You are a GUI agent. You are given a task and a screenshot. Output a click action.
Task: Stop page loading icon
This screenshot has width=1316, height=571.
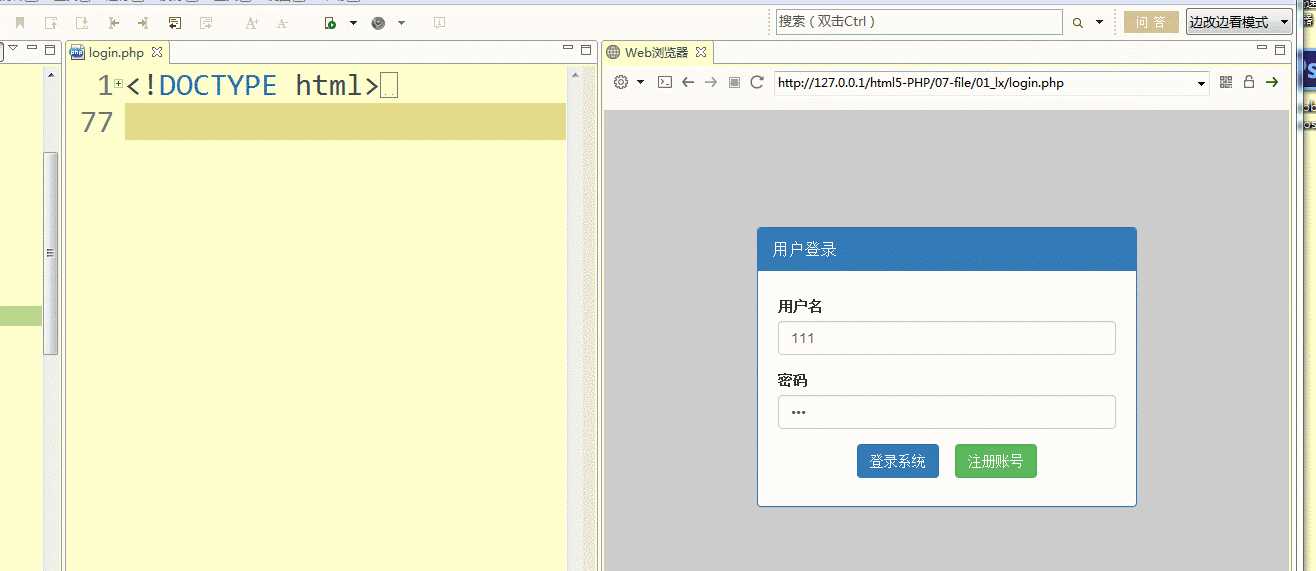[x=734, y=82]
